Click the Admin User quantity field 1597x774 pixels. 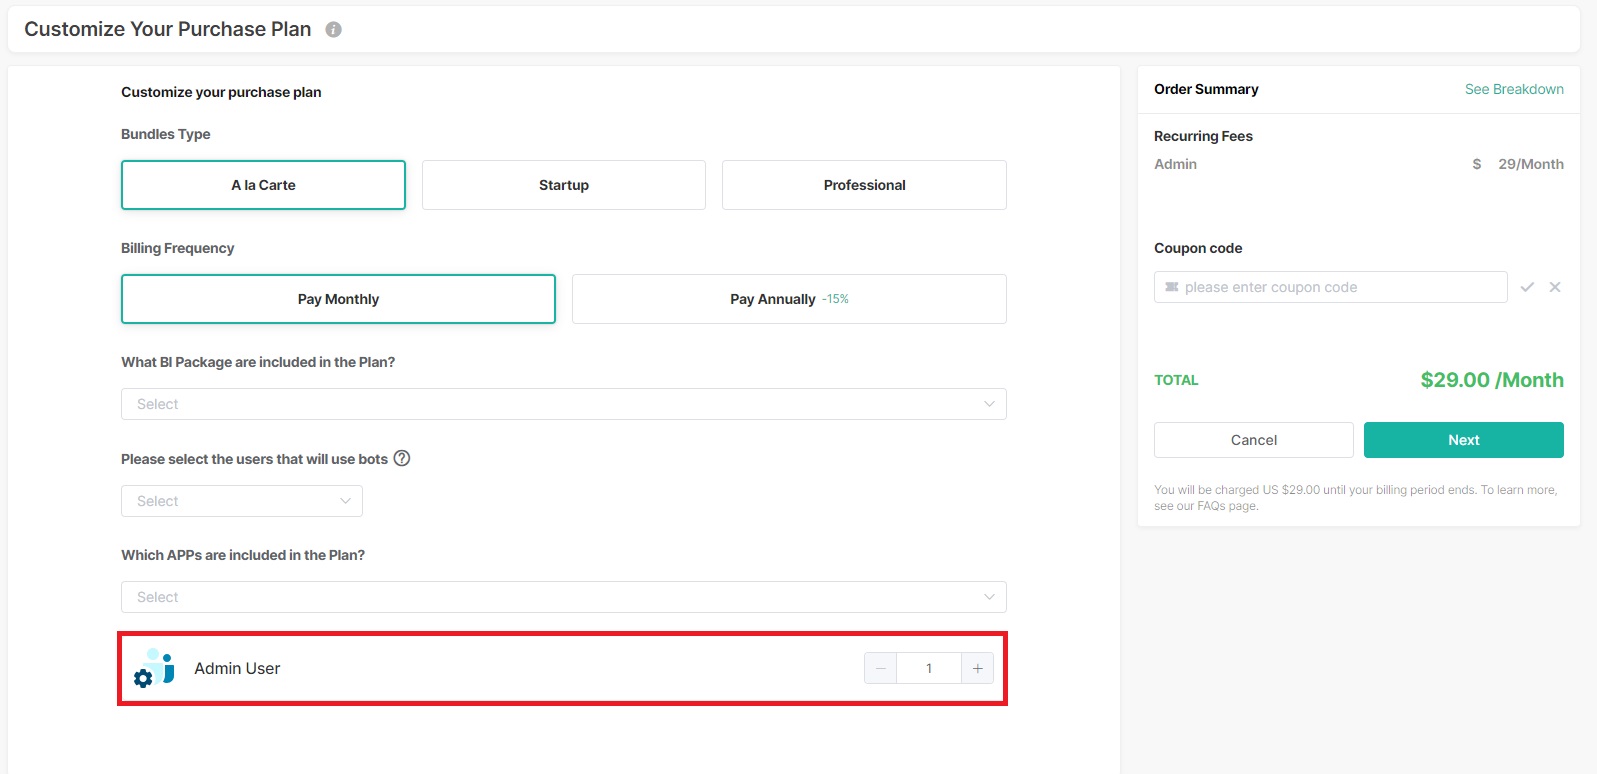(929, 668)
